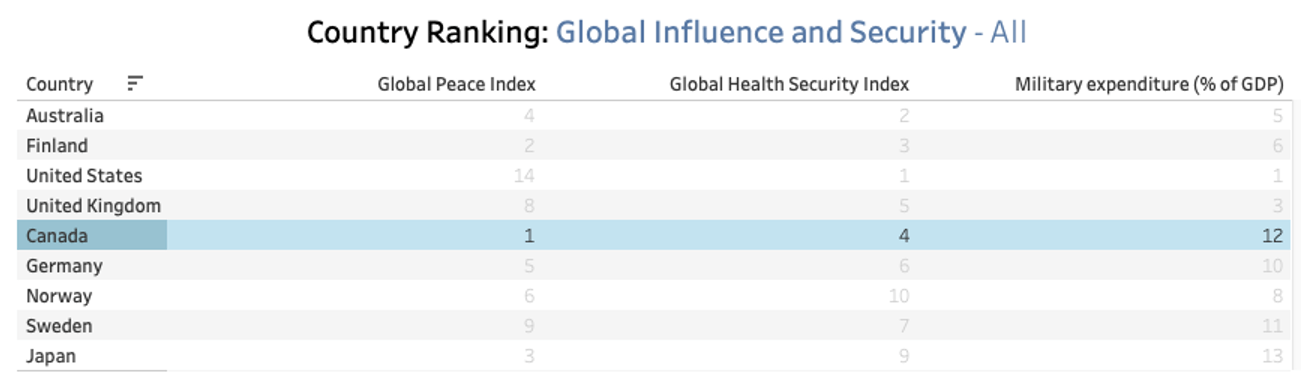Click the Global Influence and Security title text
1308x392 pixels.
761,33
